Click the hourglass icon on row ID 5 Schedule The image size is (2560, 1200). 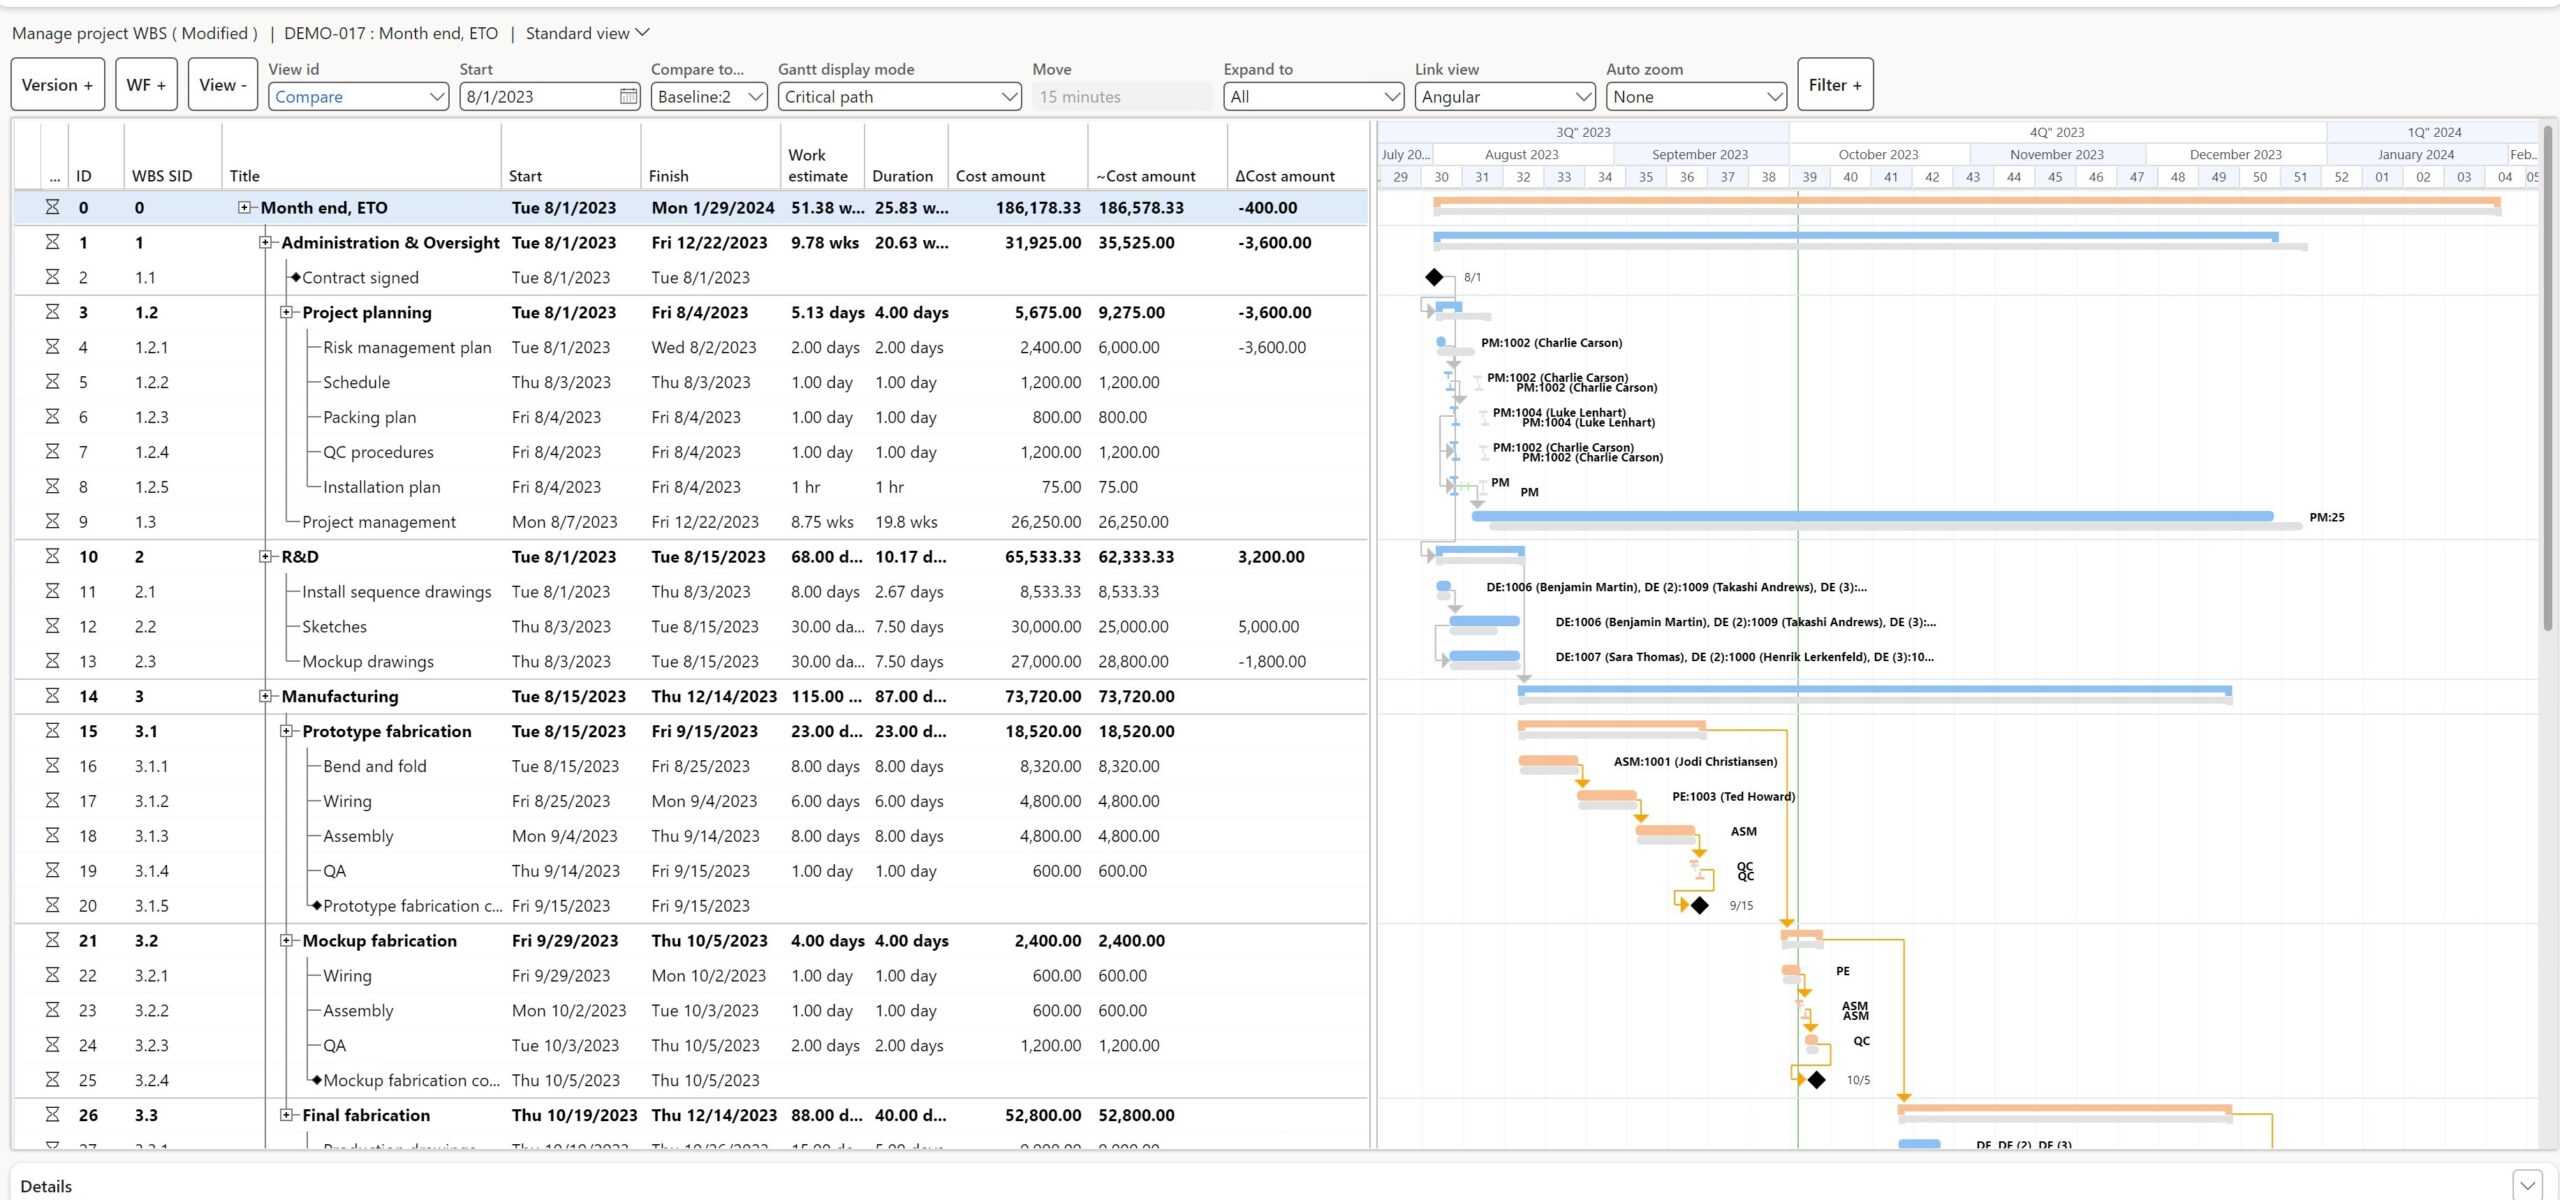52,381
